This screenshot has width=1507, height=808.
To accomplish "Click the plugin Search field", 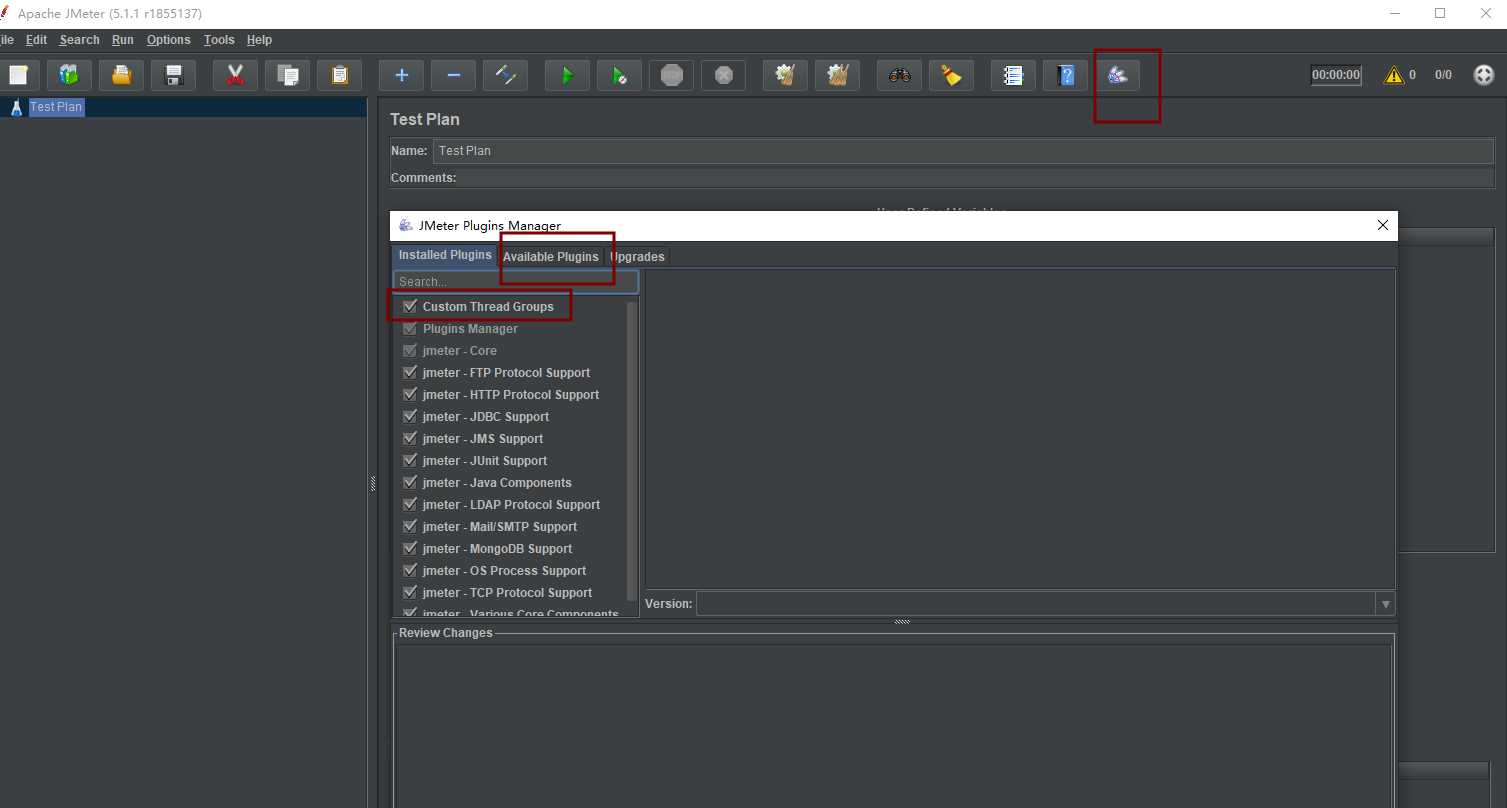I will [515, 282].
